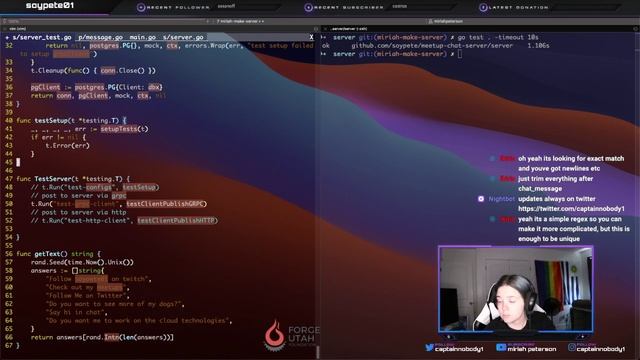Click 'setupTests(t)' call on line 41
Image resolution: width=640 pixels, height=360 pixels.
click(124, 129)
